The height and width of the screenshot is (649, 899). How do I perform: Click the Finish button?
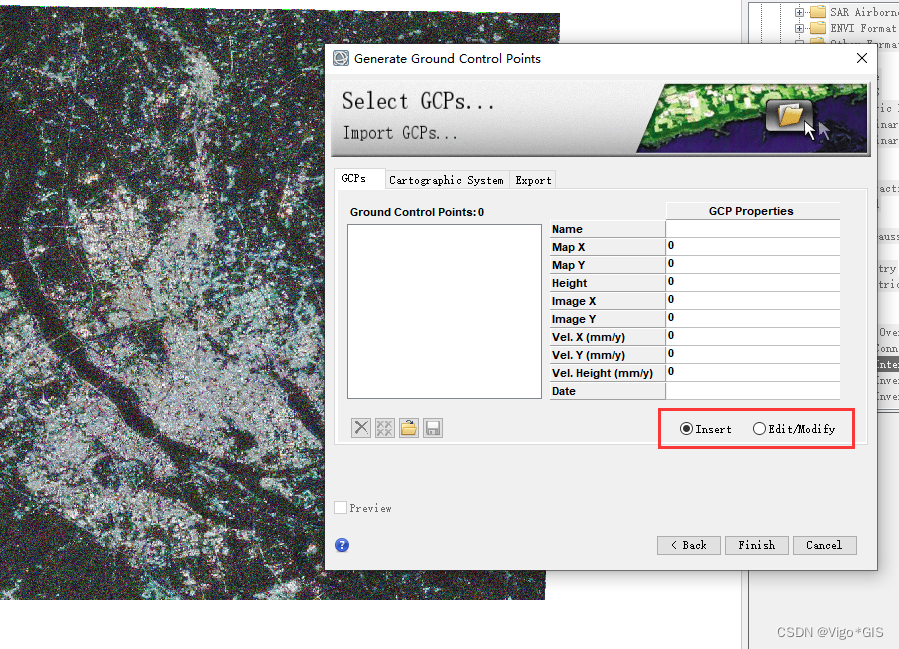757,545
